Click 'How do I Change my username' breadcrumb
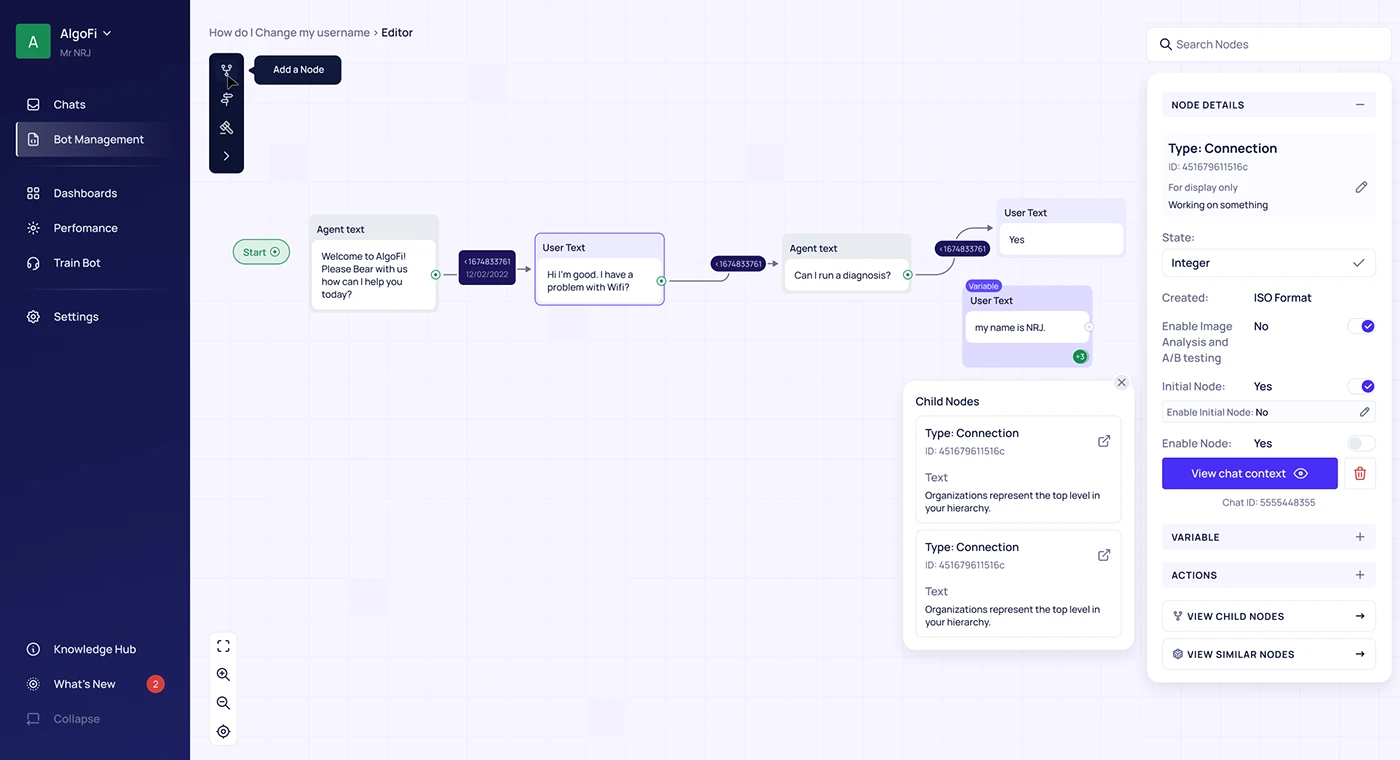1400x760 pixels. click(x=289, y=32)
